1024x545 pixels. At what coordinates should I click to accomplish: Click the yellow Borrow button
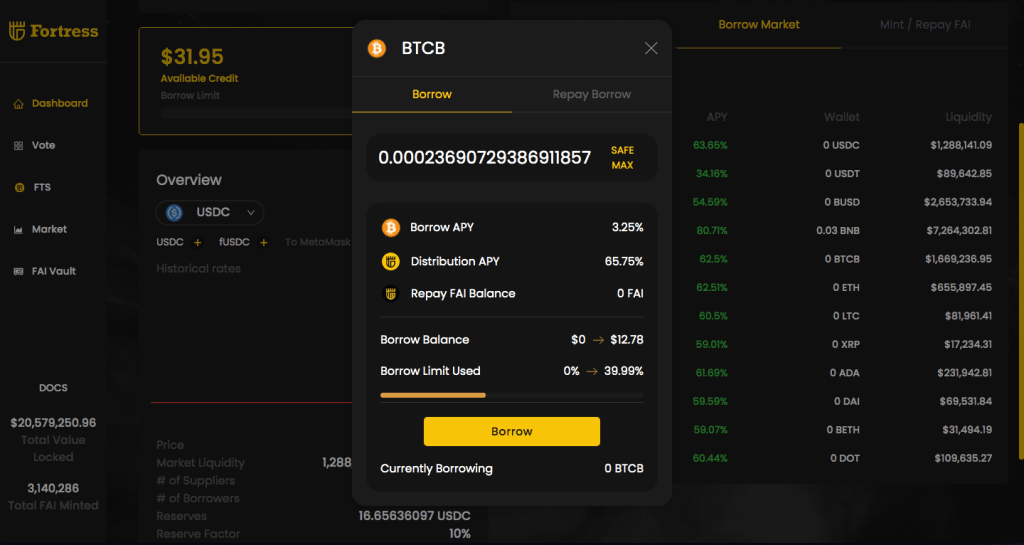(x=512, y=431)
